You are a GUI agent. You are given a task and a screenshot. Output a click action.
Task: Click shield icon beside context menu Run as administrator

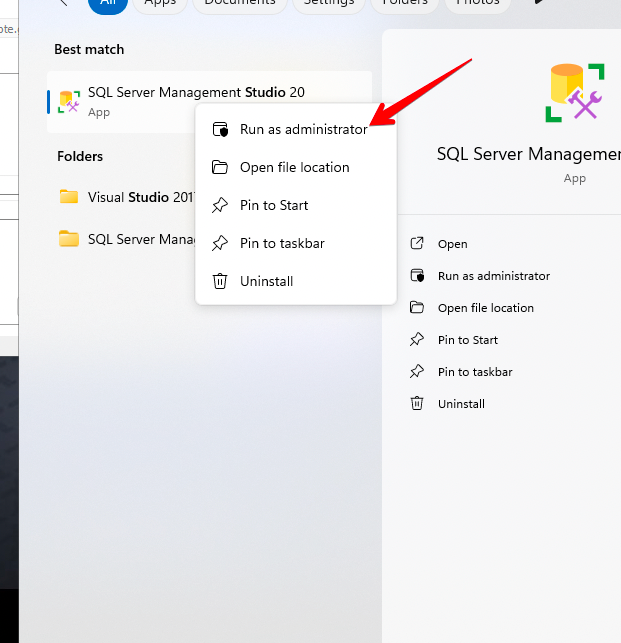pyautogui.click(x=220, y=130)
